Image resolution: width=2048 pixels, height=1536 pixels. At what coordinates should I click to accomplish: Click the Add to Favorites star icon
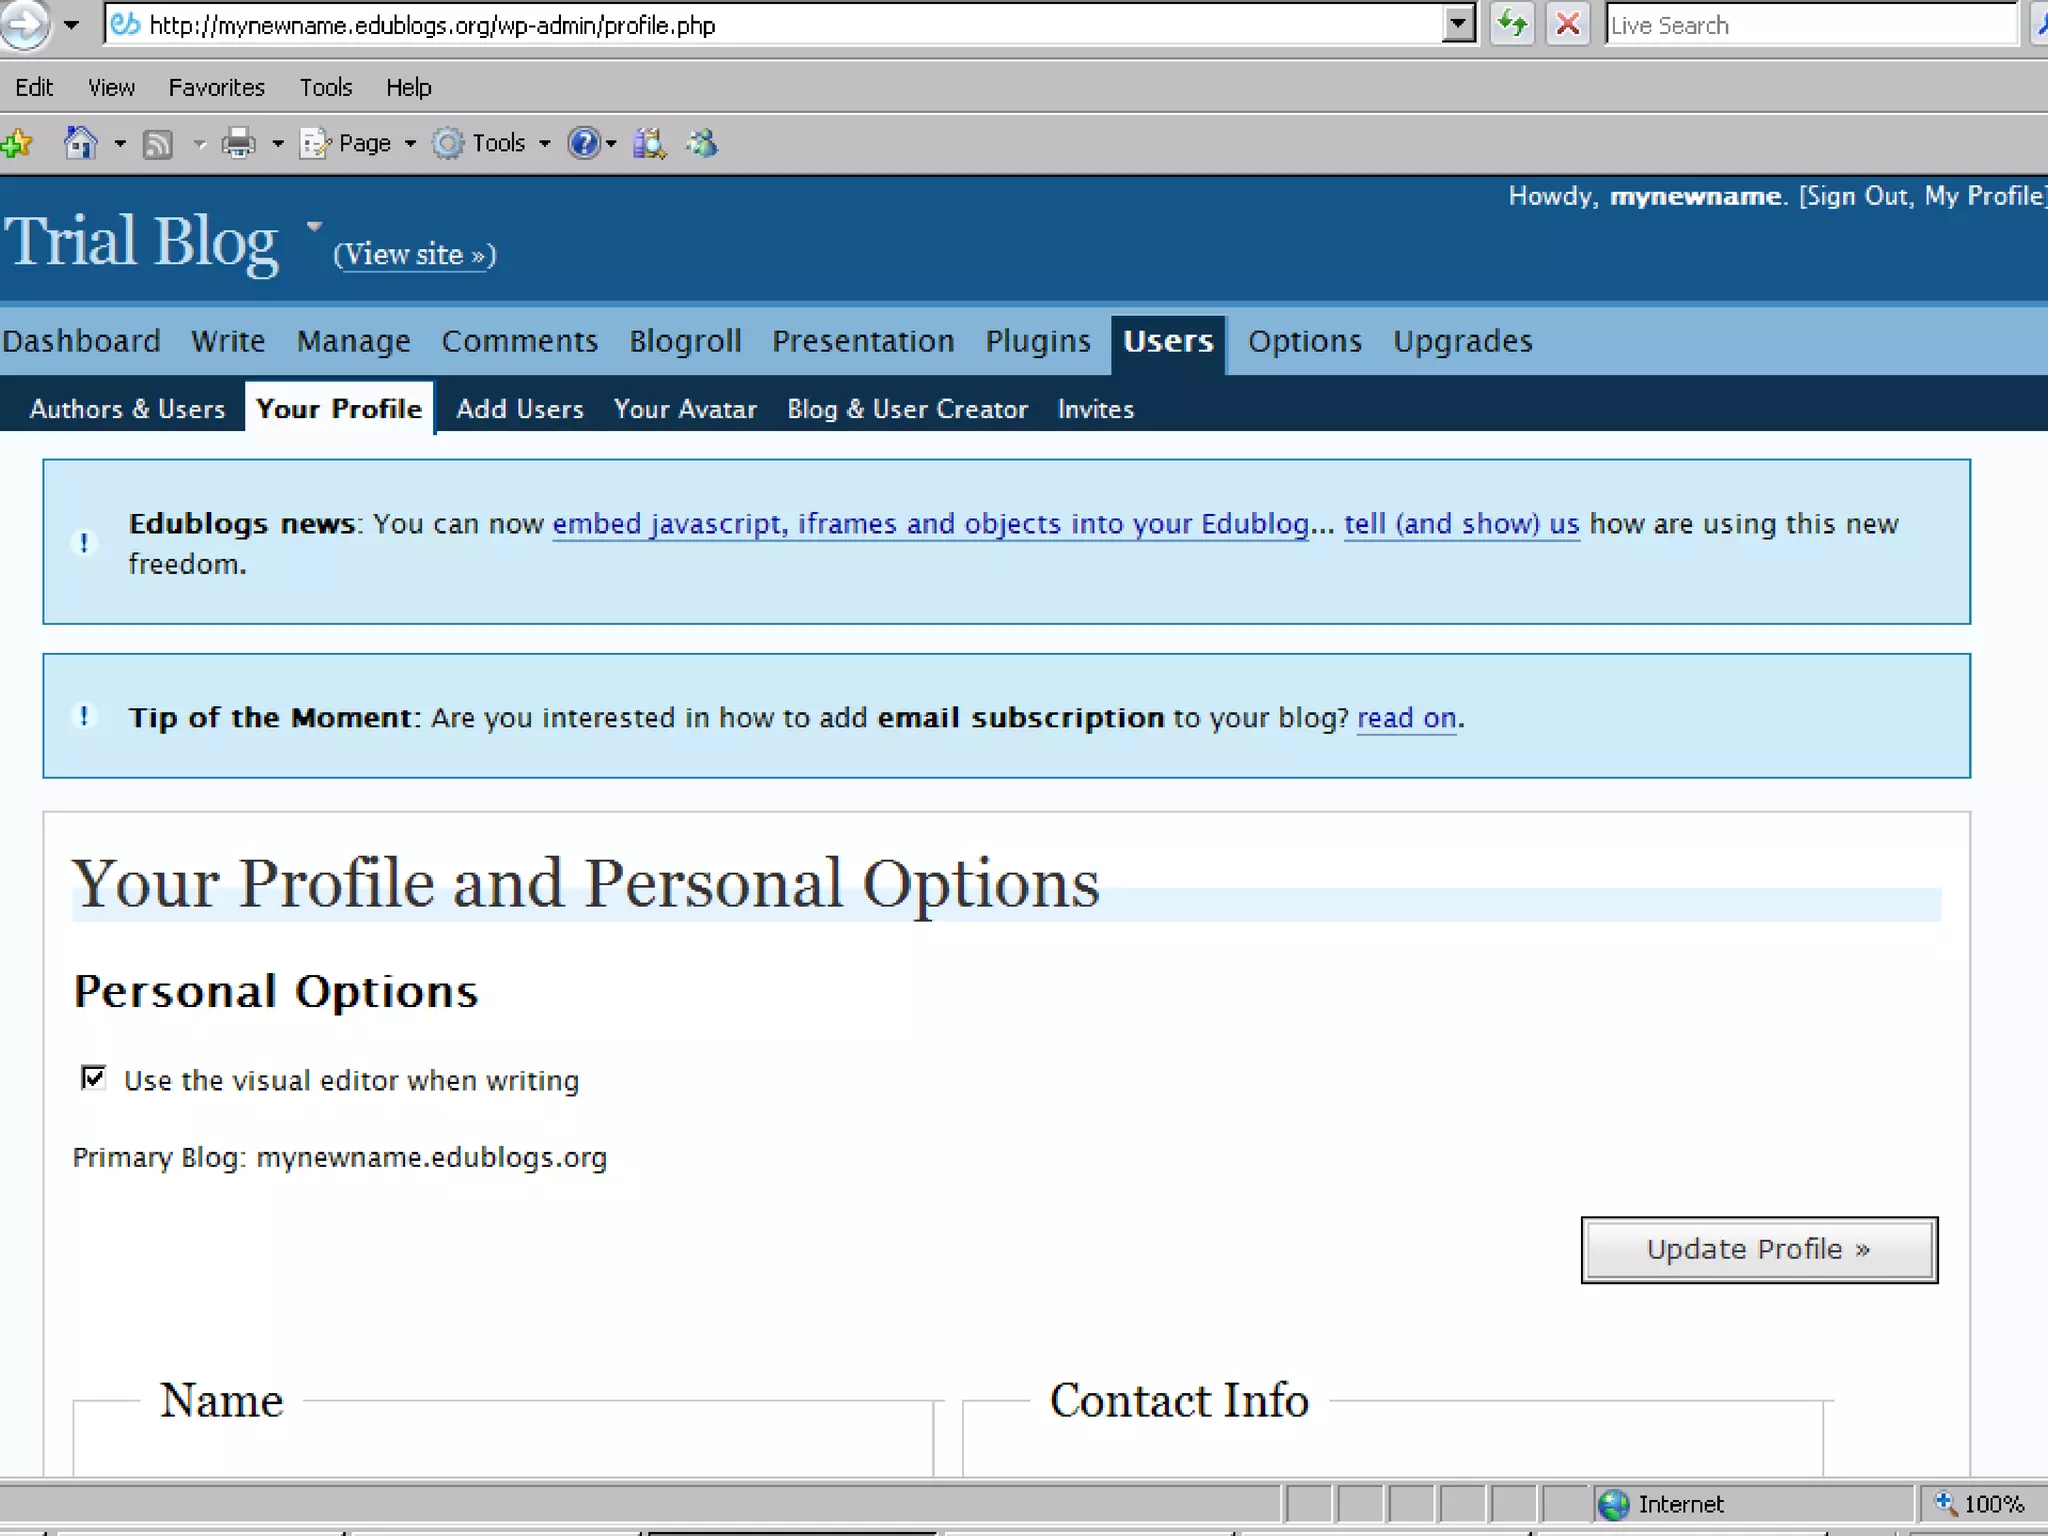coord(17,144)
